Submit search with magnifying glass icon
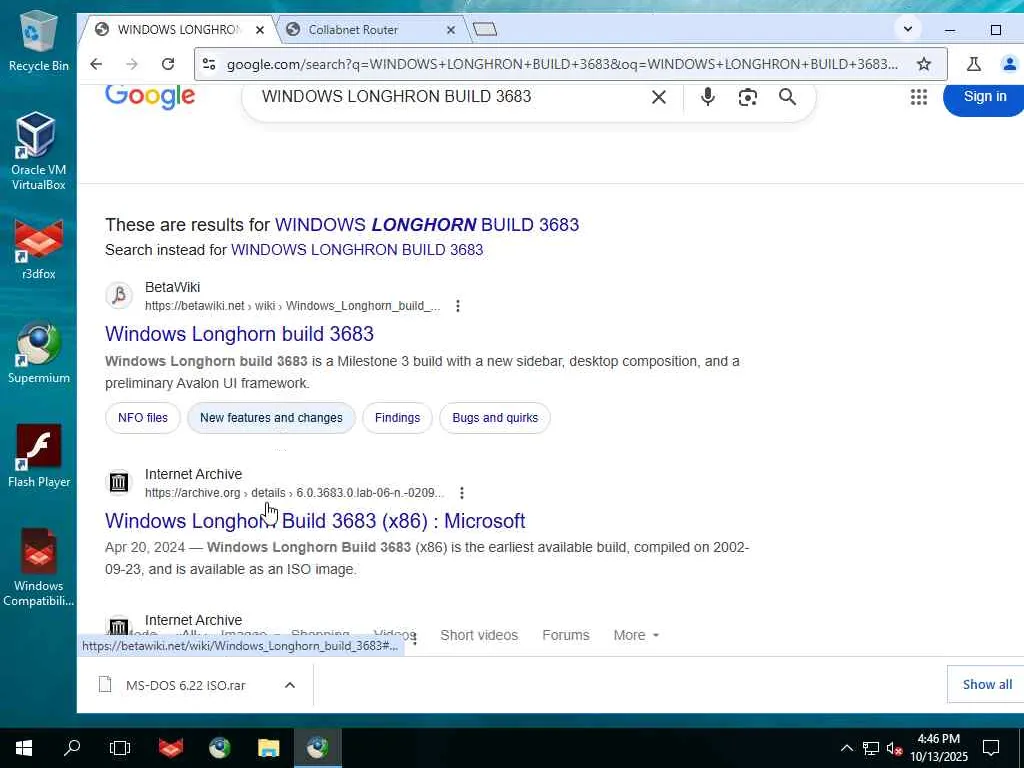The image size is (1024, 768). click(788, 97)
